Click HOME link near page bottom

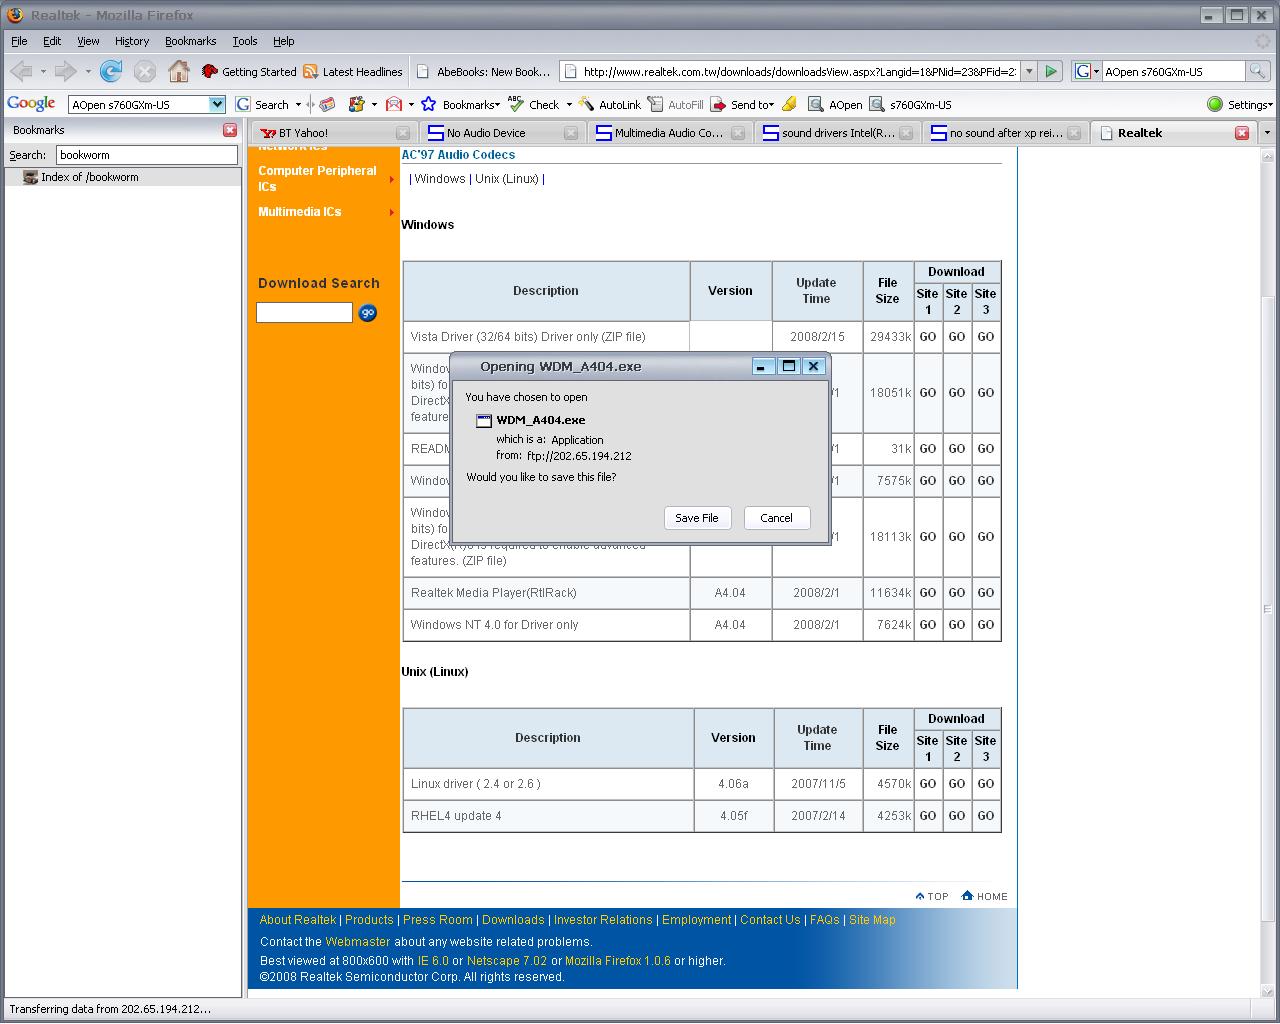(x=984, y=896)
